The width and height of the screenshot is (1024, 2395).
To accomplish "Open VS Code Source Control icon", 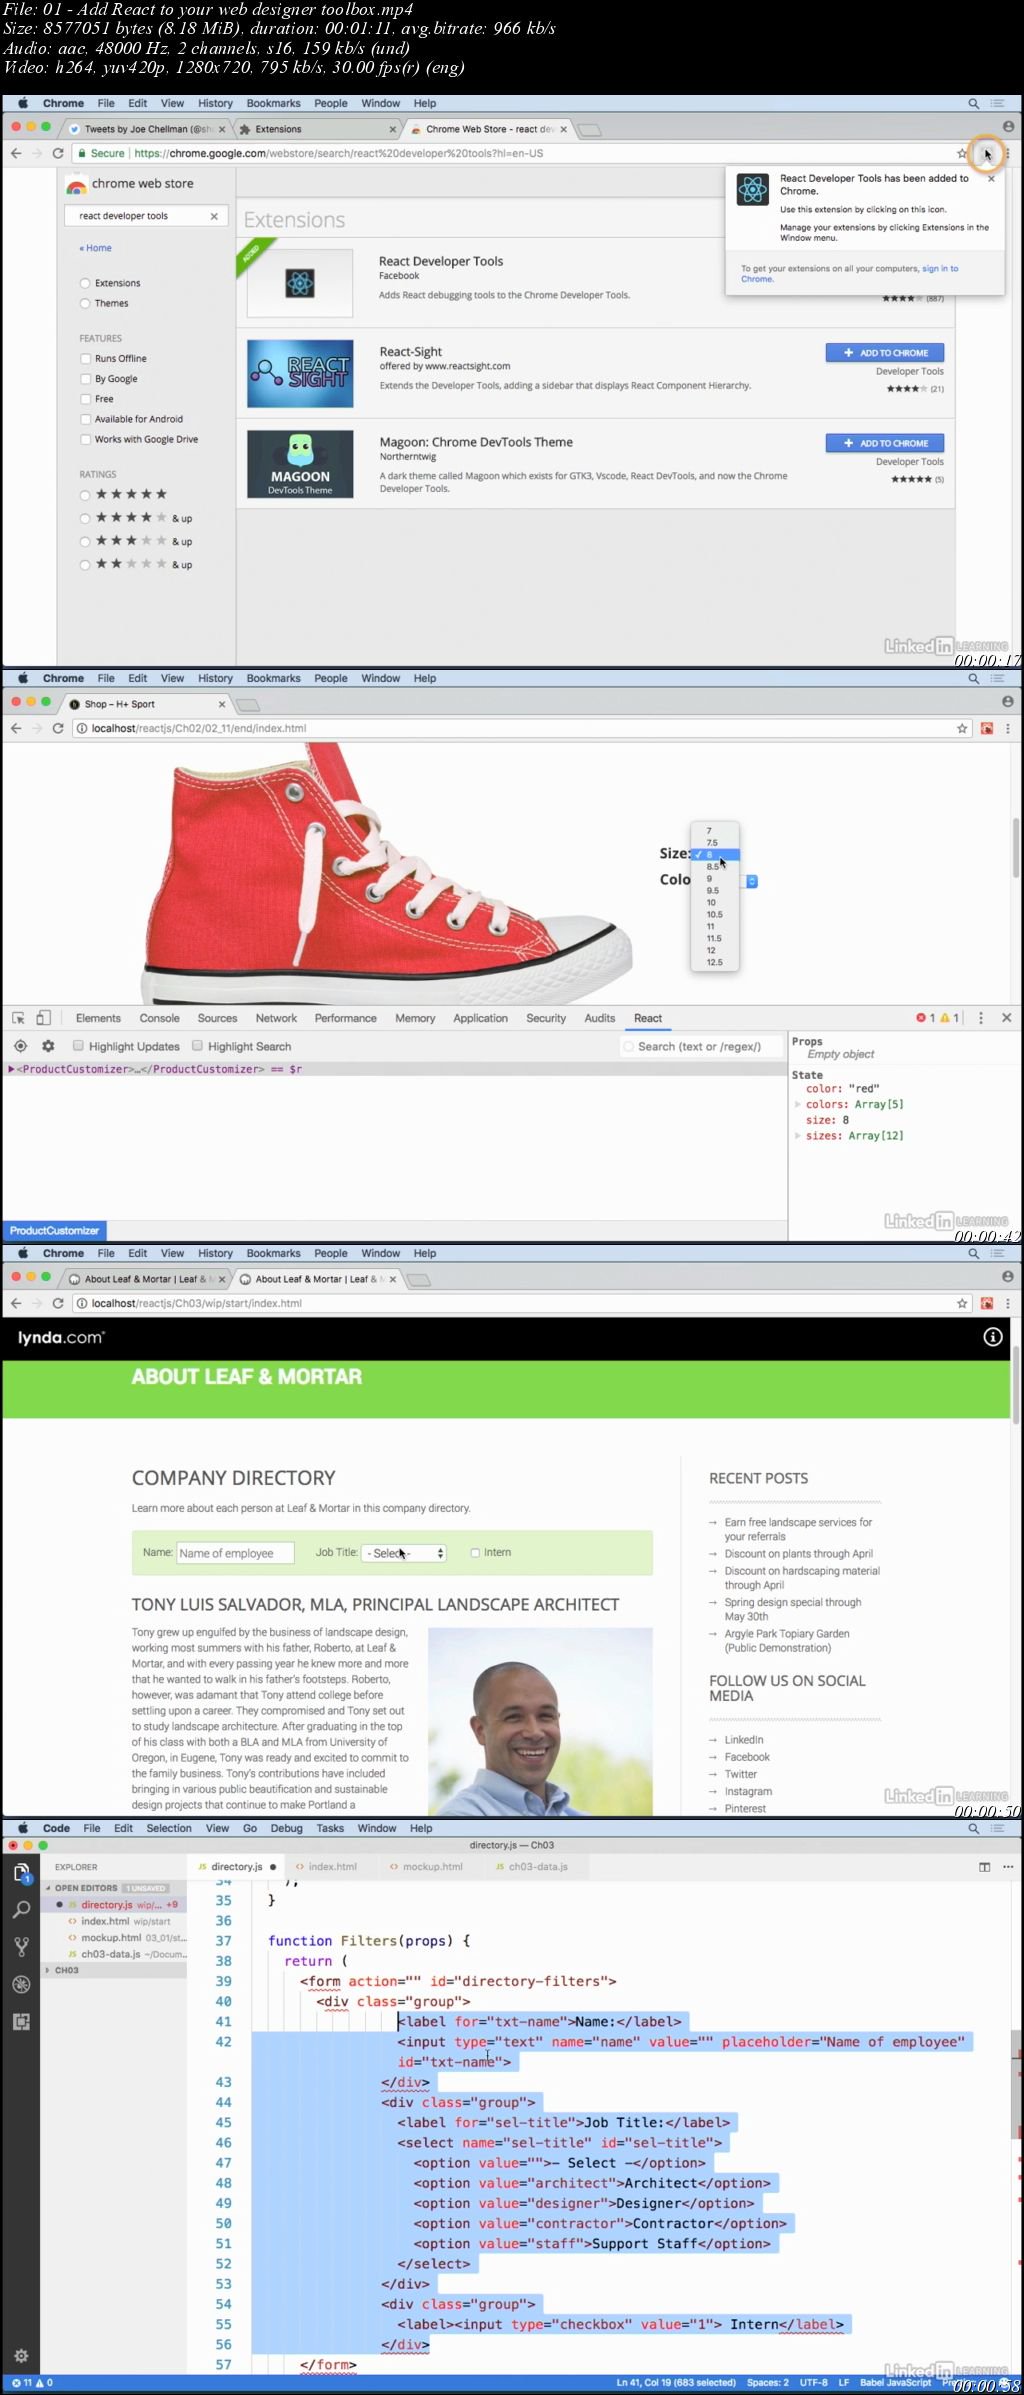I will point(21,1947).
